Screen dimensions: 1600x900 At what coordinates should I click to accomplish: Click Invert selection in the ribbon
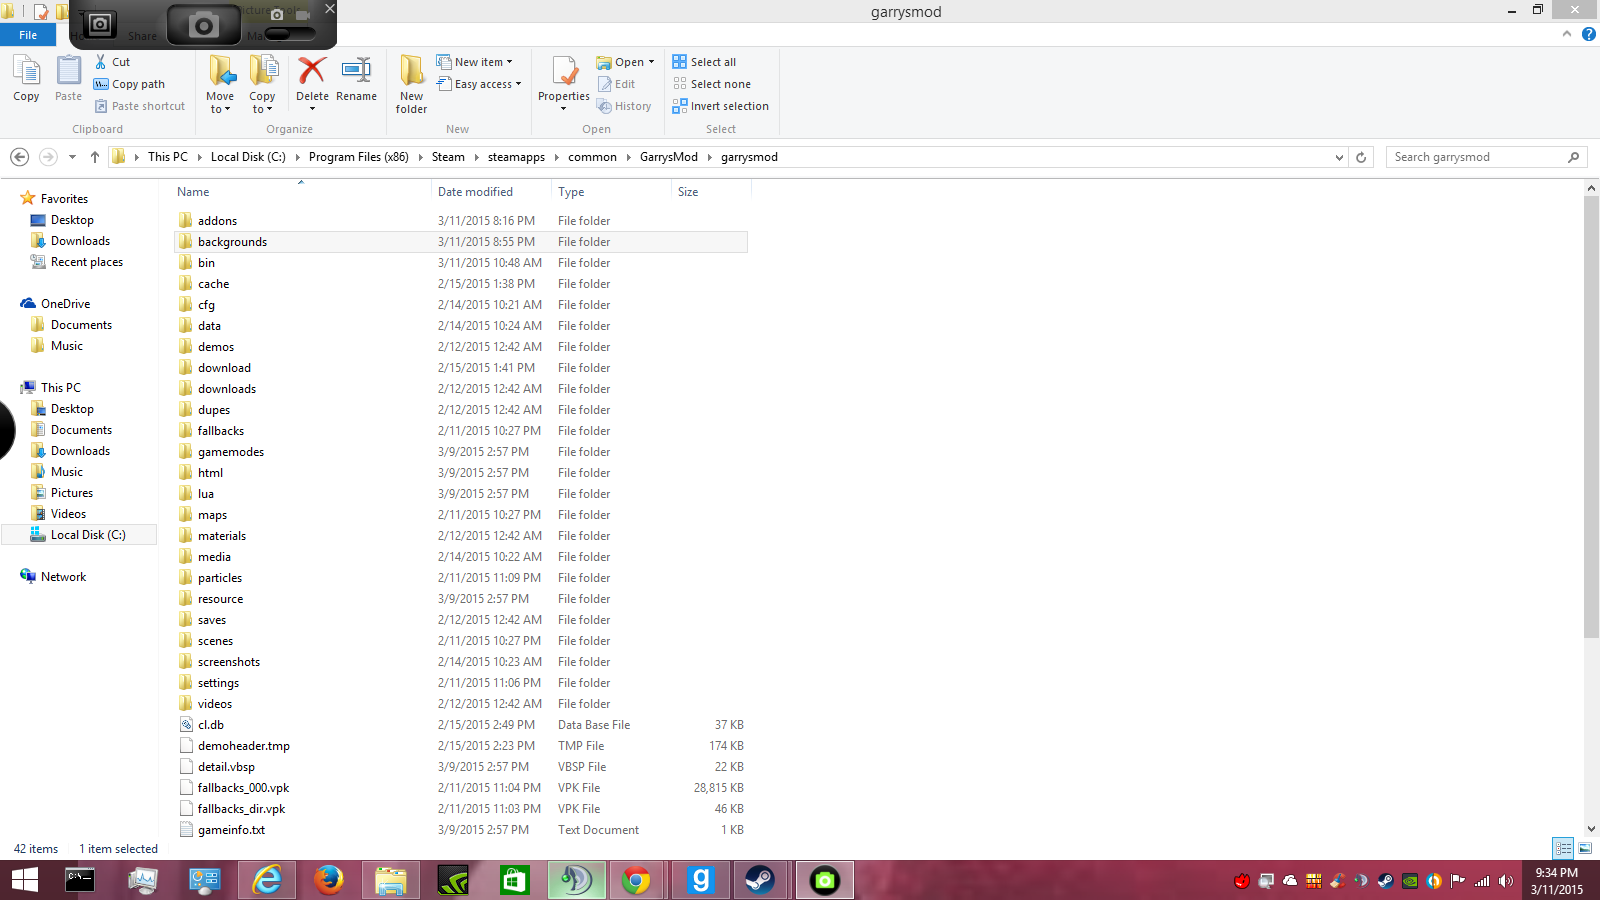point(720,106)
